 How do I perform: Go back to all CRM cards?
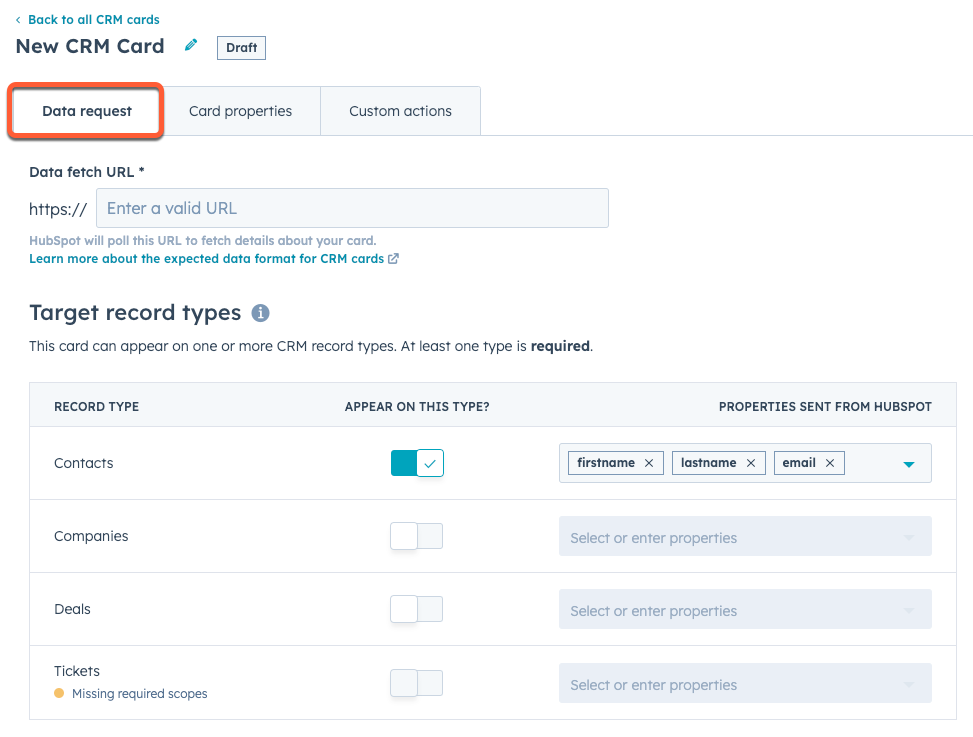click(93, 20)
